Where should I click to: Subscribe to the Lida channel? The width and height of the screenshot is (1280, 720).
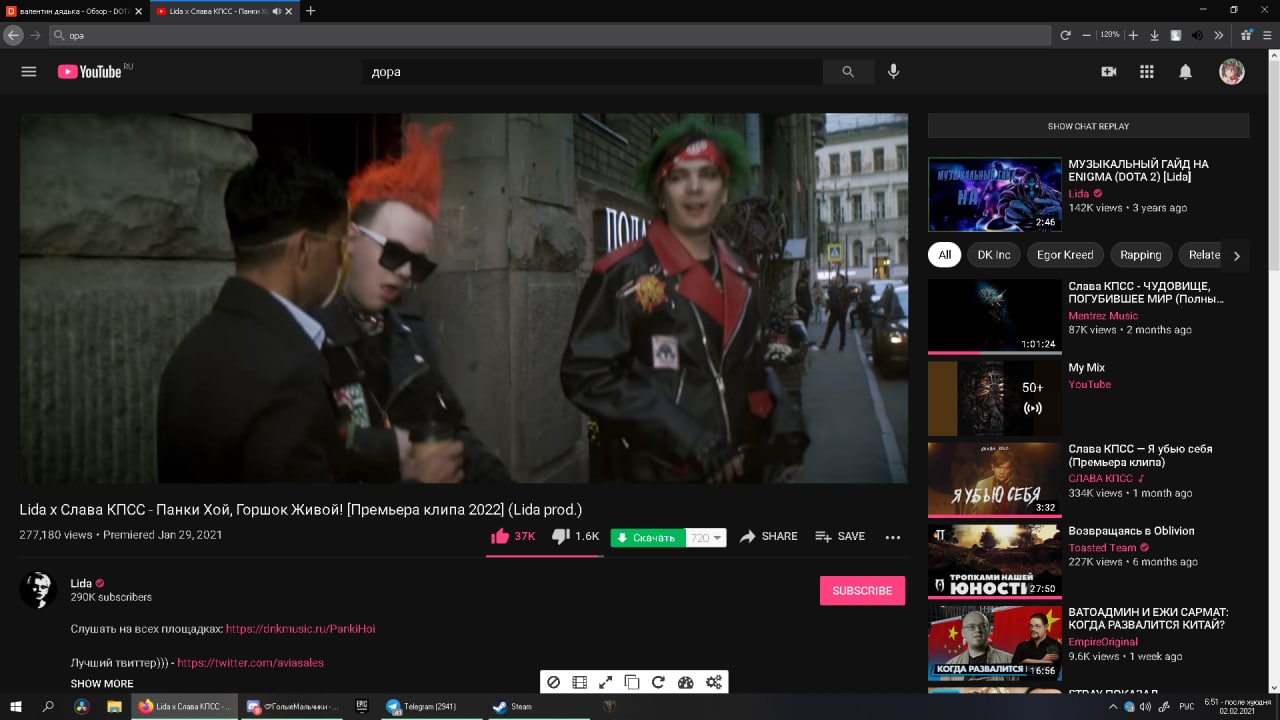click(x=862, y=591)
